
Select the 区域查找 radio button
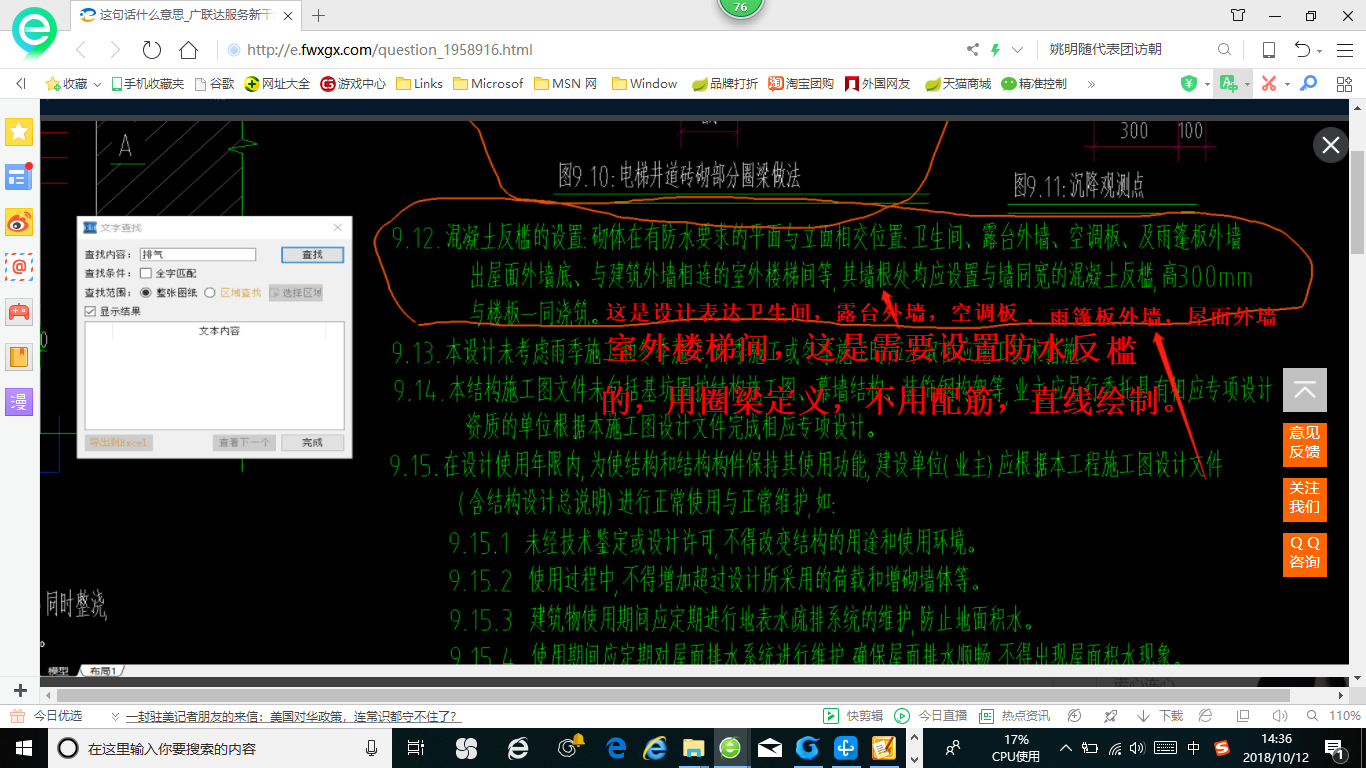point(210,293)
